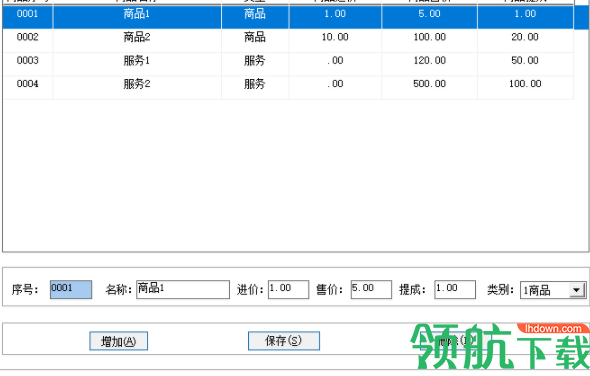Click the 1.00 cost cell in row 0001

click(x=335, y=17)
